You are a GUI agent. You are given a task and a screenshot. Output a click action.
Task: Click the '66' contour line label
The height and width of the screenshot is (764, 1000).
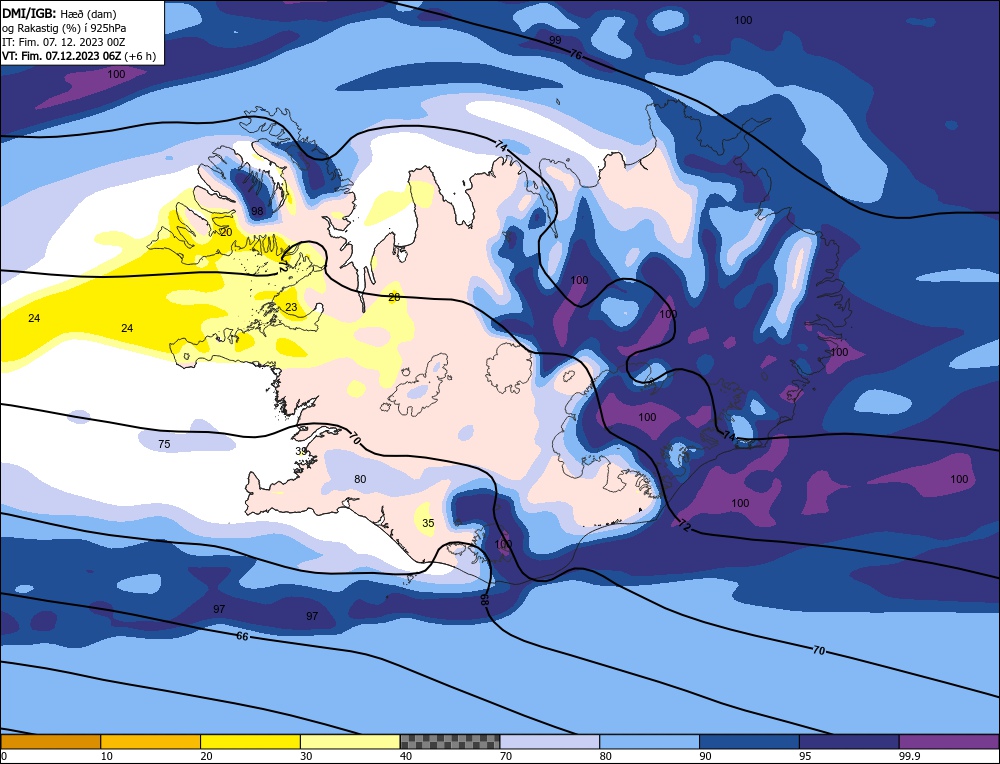(x=242, y=636)
